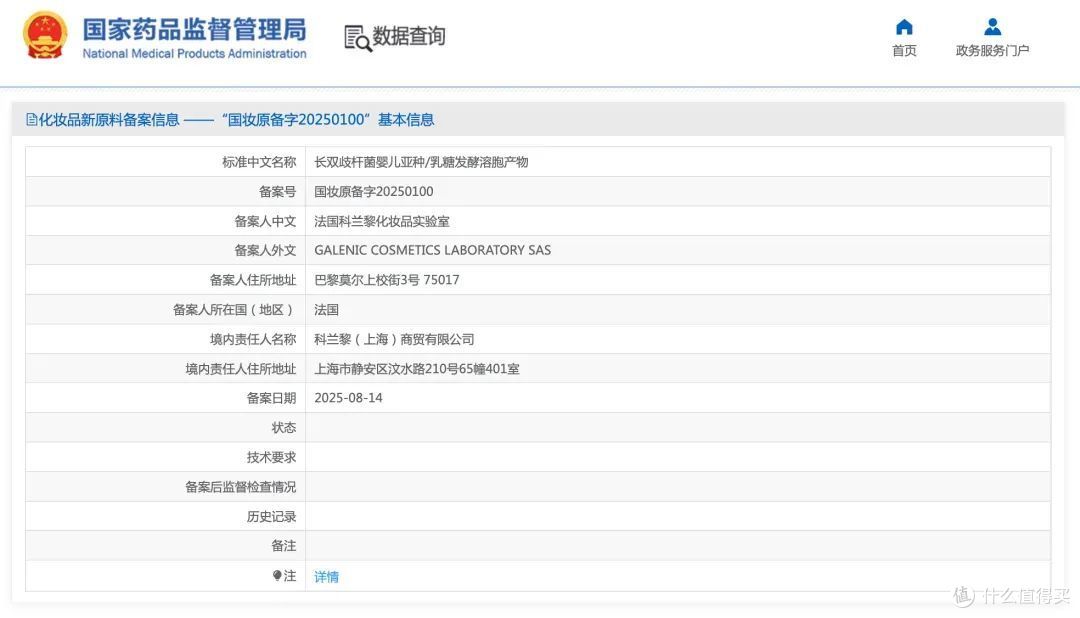Open the 数据查询 search icon
This screenshot has height=618, width=1080.
coord(357,39)
